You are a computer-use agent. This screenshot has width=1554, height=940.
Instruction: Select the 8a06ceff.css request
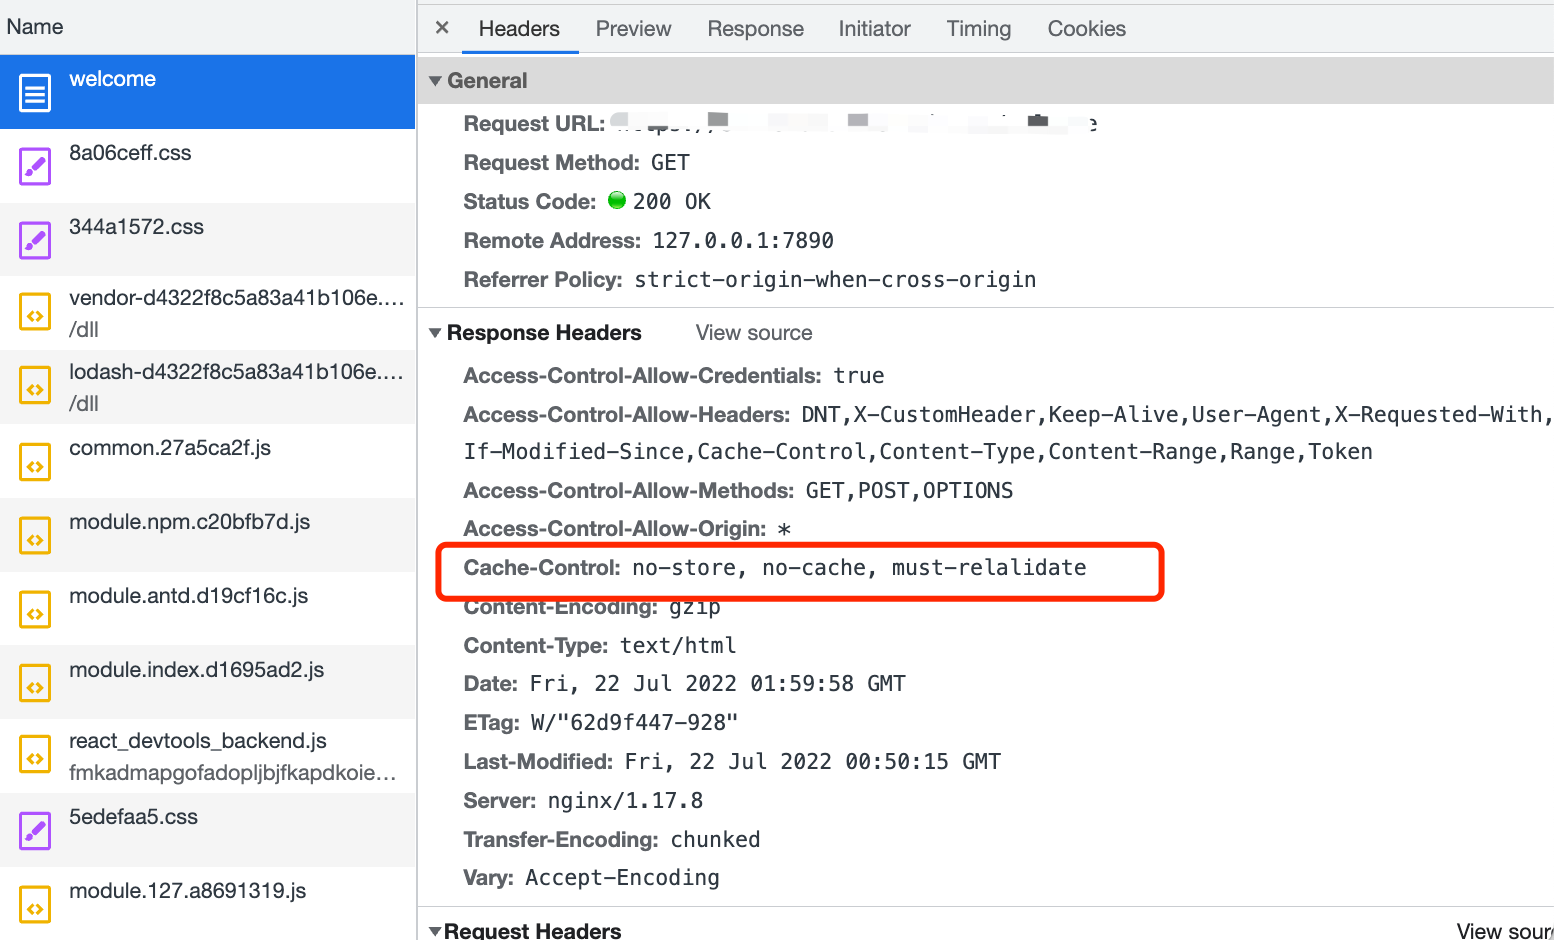(x=208, y=166)
